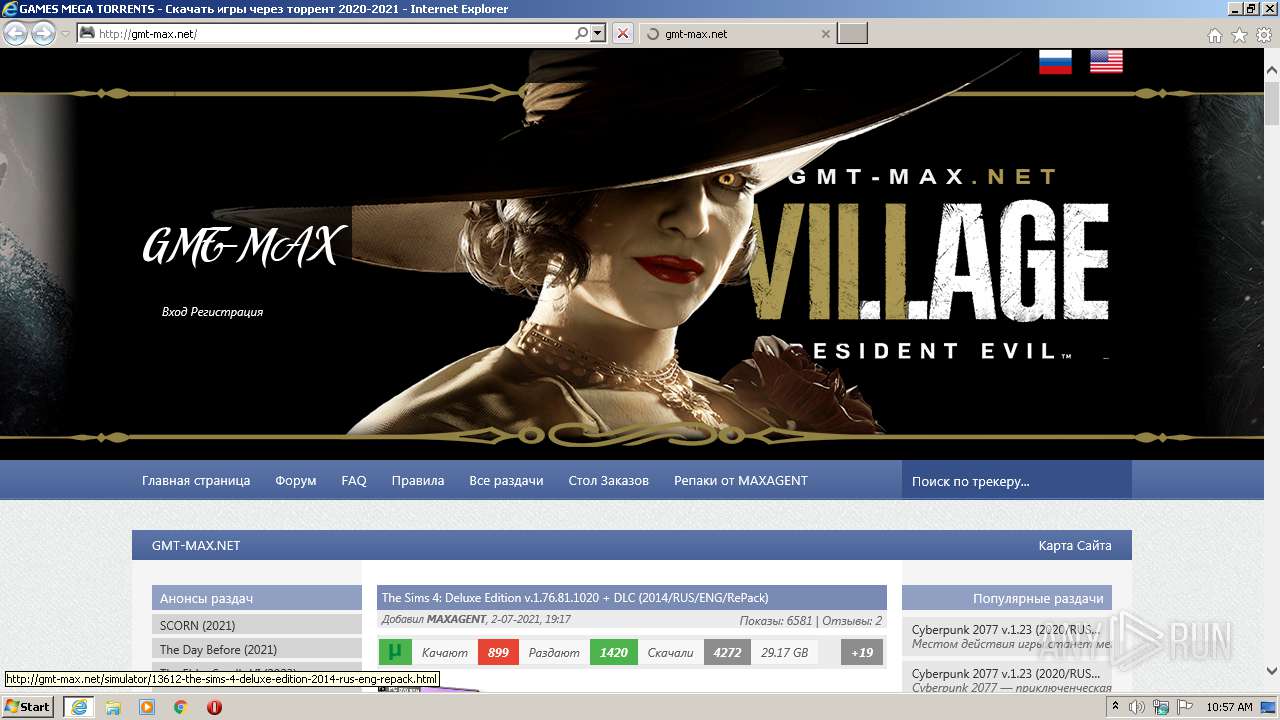Click the volume speaker tray icon
Viewport: 1280px width, 720px height.
click(x=1137, y=707)
